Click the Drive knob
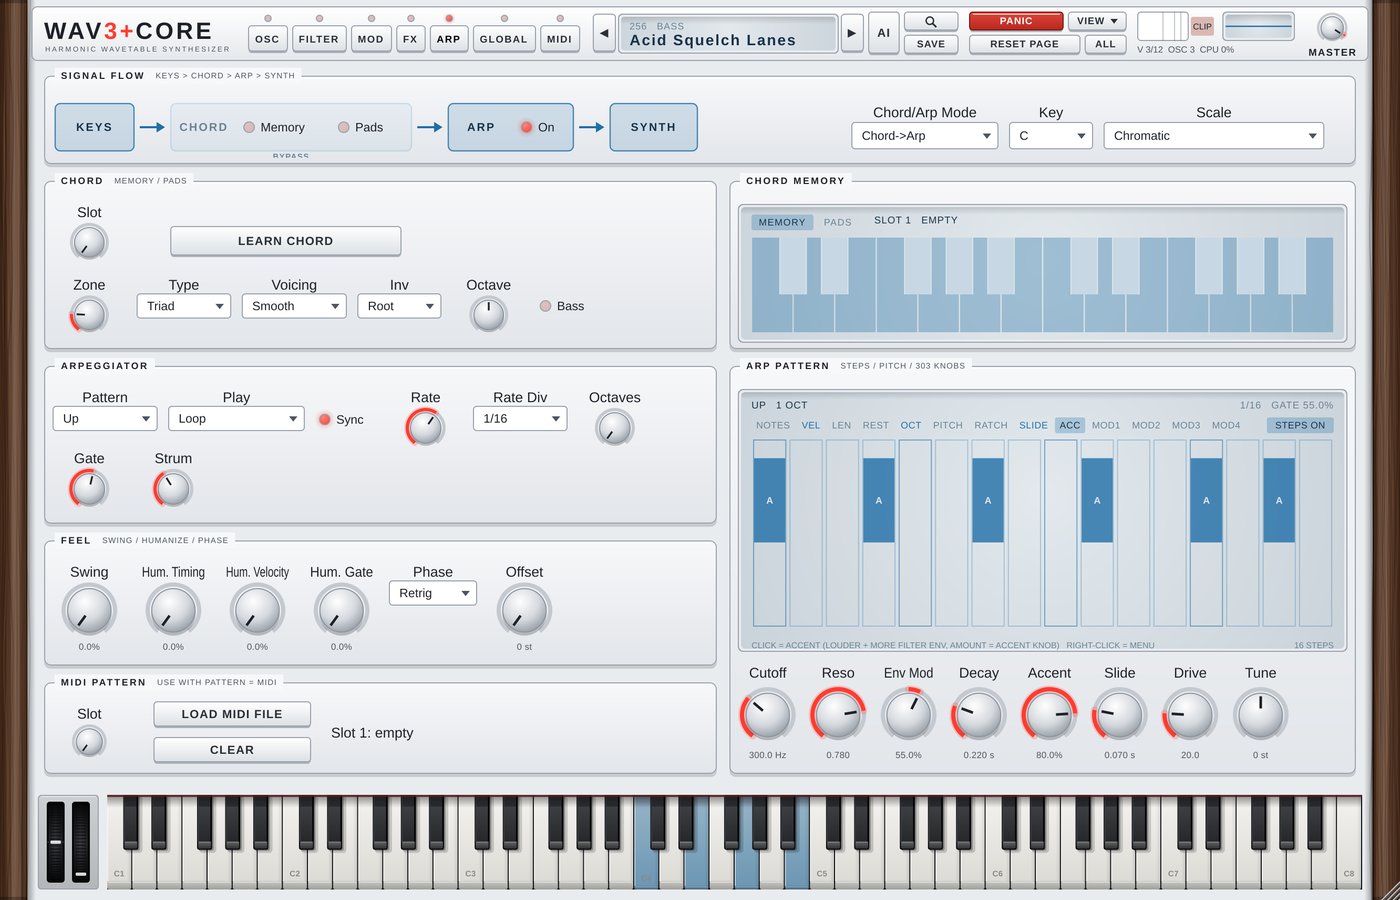The height and width of the screenshot is (900, 1400). point(1190,715)
